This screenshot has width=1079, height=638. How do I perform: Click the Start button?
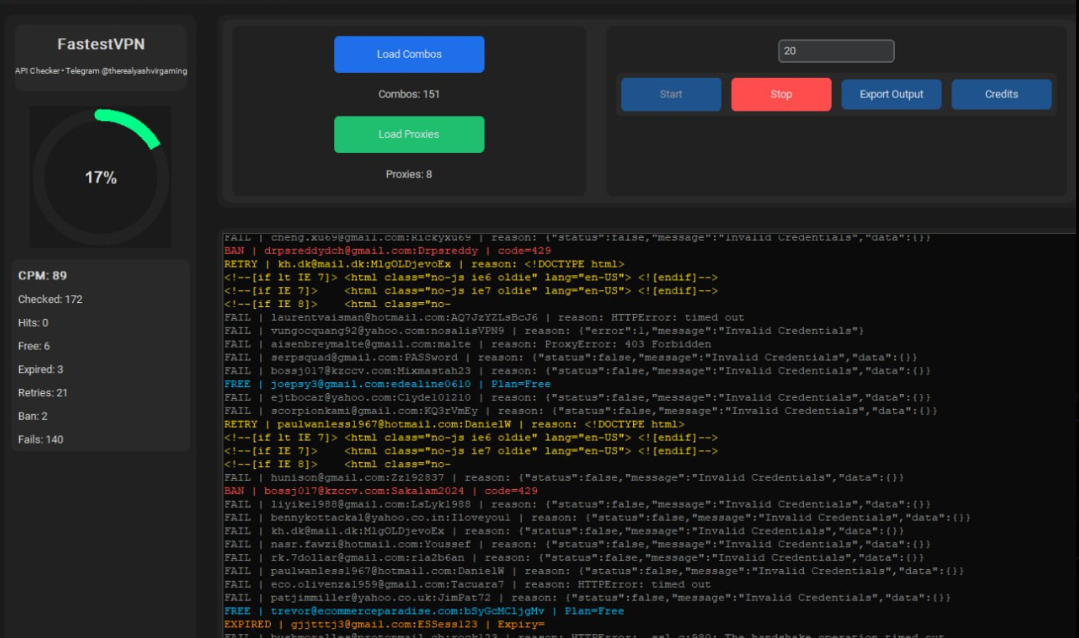671,94
